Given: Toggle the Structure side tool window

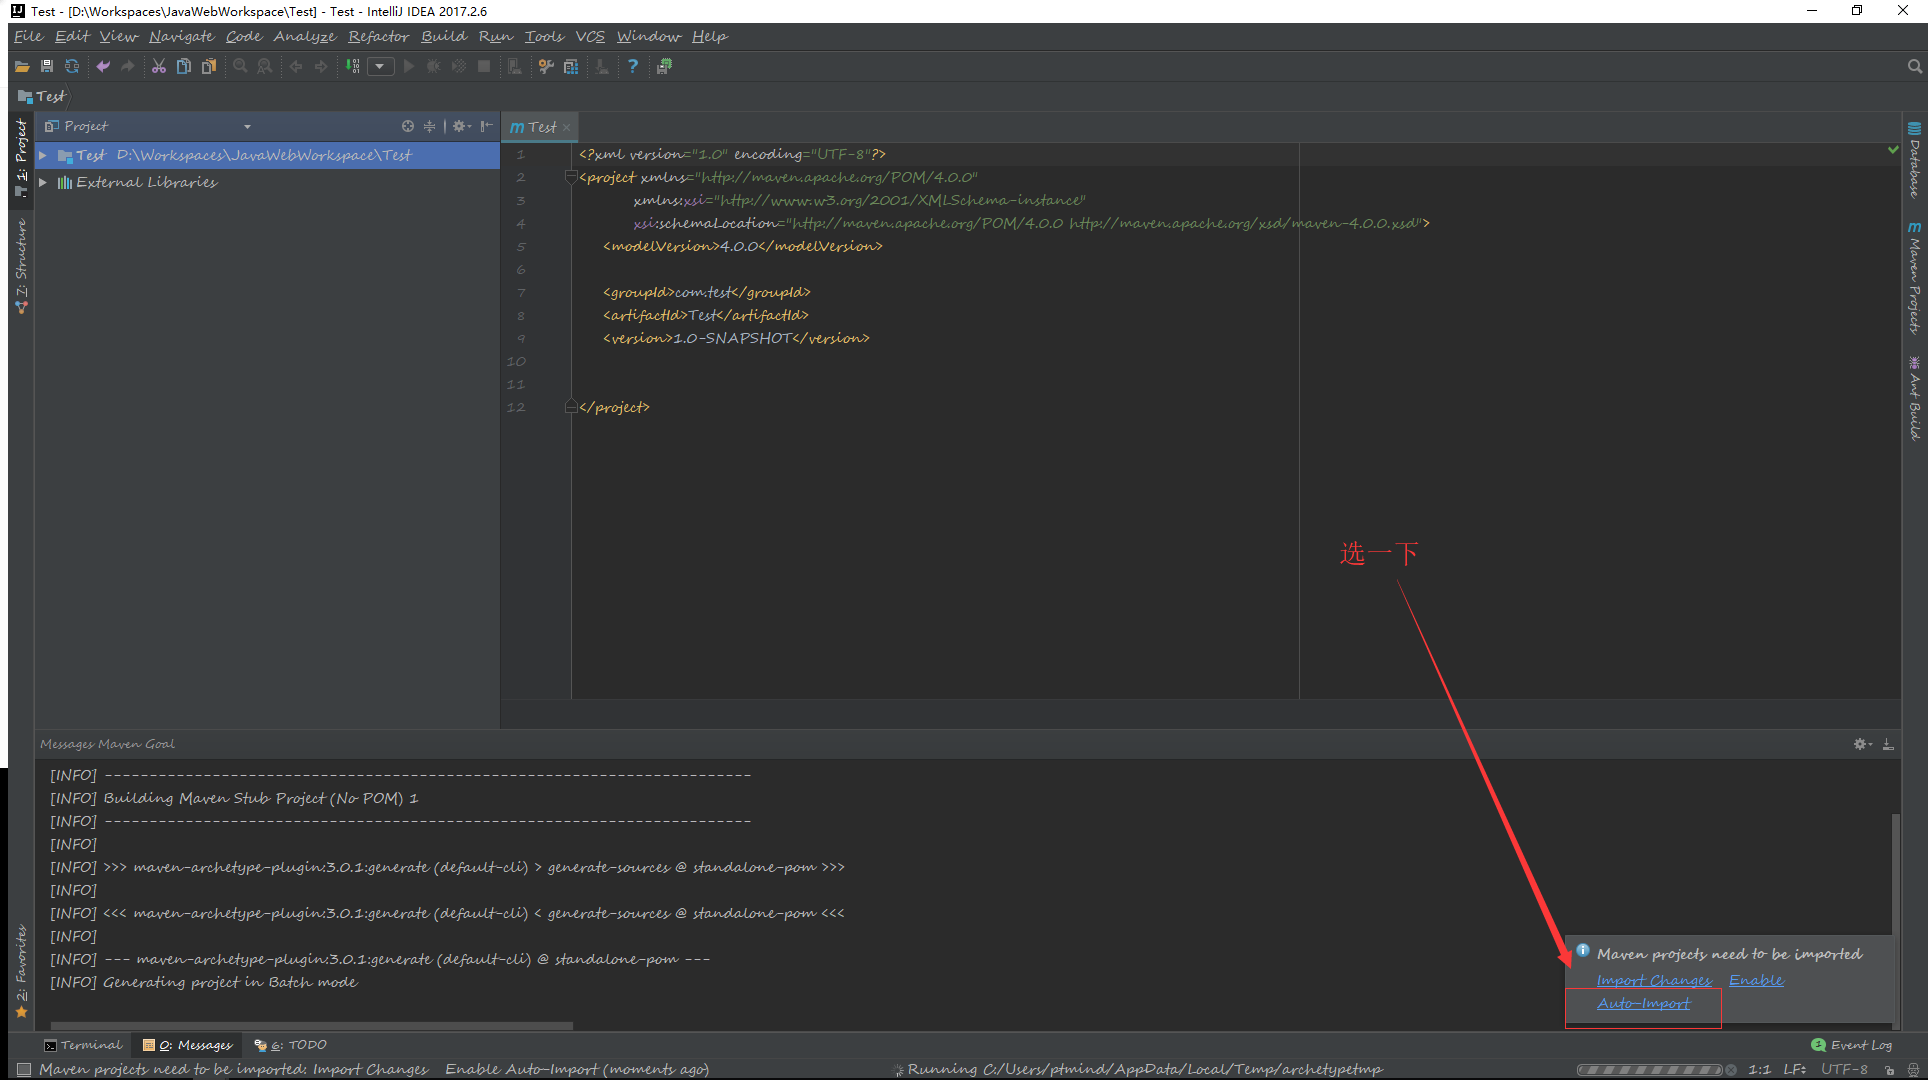Looking at the screenshot, I should (21, 266).
